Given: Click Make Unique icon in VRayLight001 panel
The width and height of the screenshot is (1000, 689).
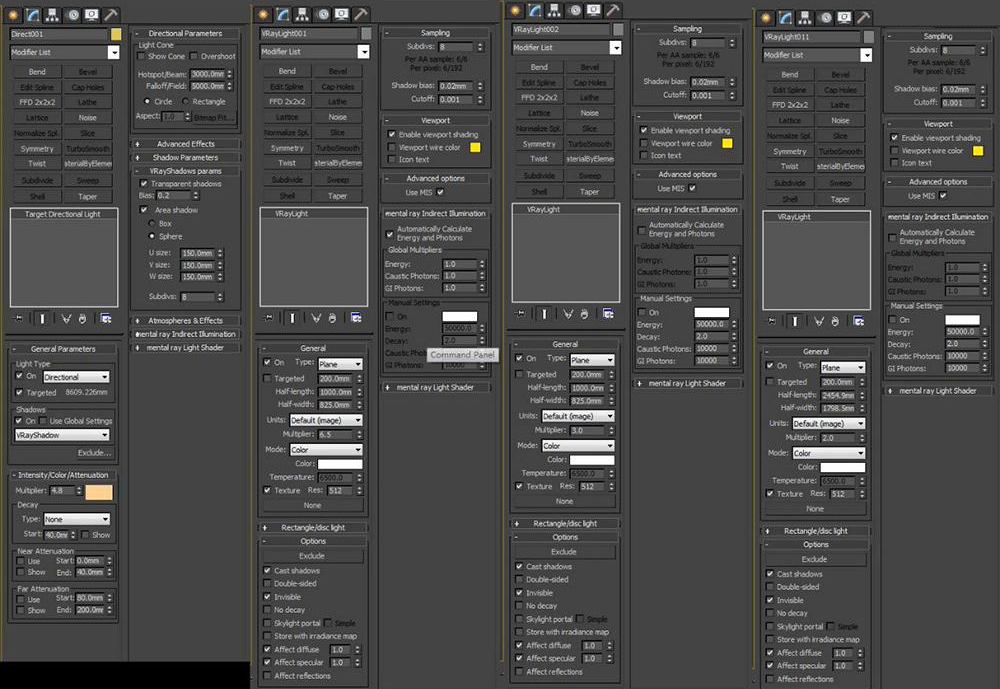Looking at the screenshot, I should (x=316, y=317).
